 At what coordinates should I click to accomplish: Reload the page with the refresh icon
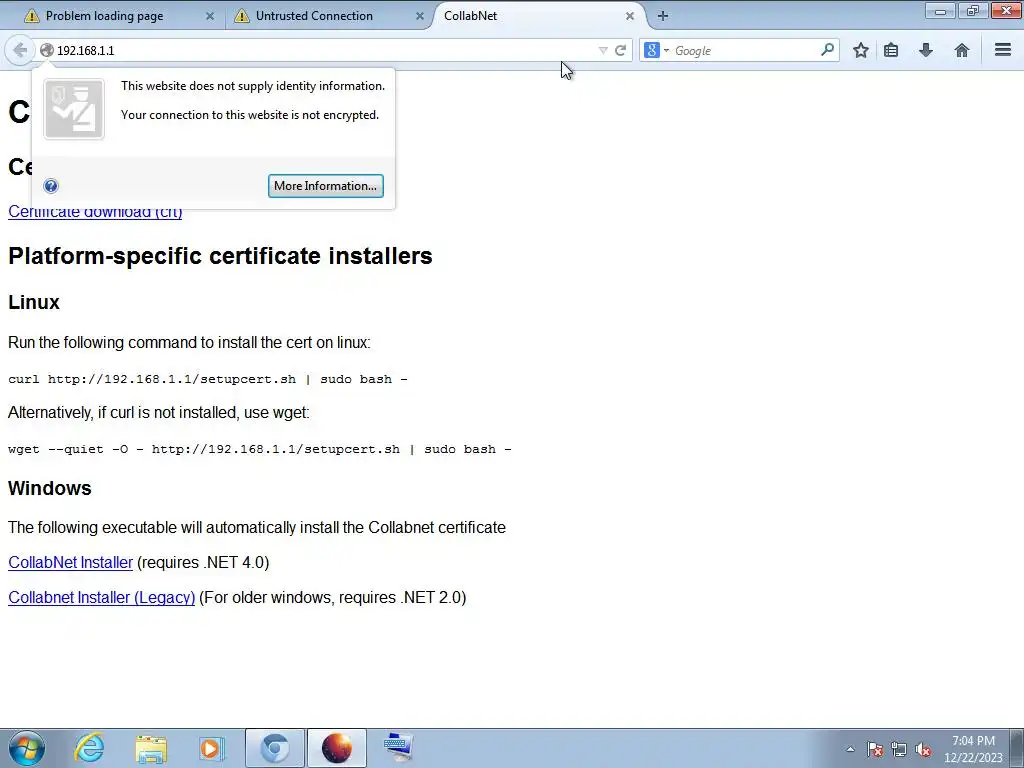(620, 50)
